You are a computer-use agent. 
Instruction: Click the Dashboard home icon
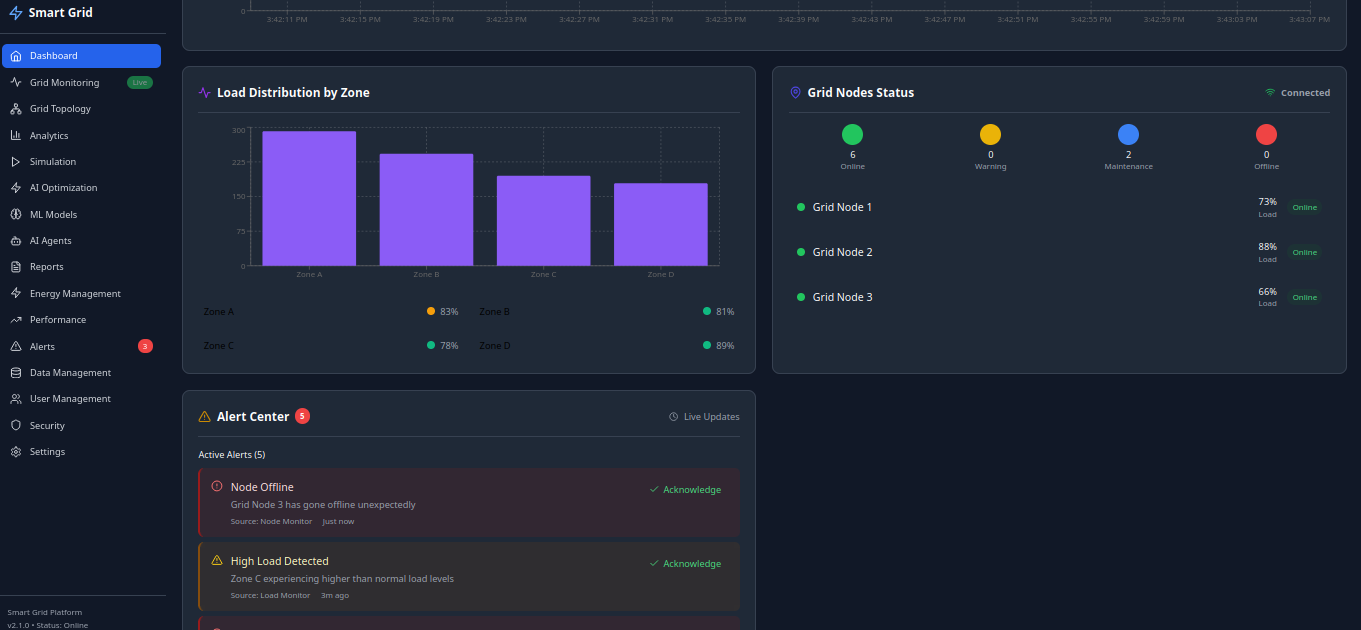pyautogui.click(x=16, y=56)
